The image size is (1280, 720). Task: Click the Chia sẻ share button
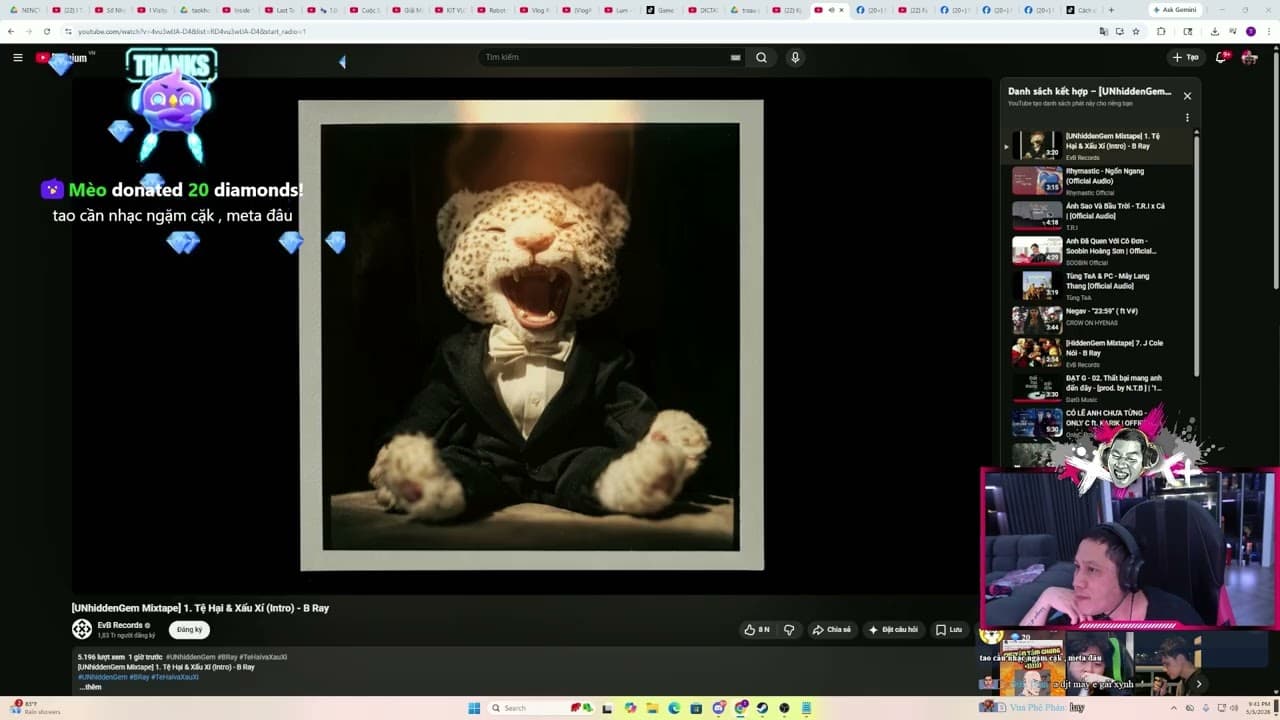pyautogui.click(x=831, y=630)
